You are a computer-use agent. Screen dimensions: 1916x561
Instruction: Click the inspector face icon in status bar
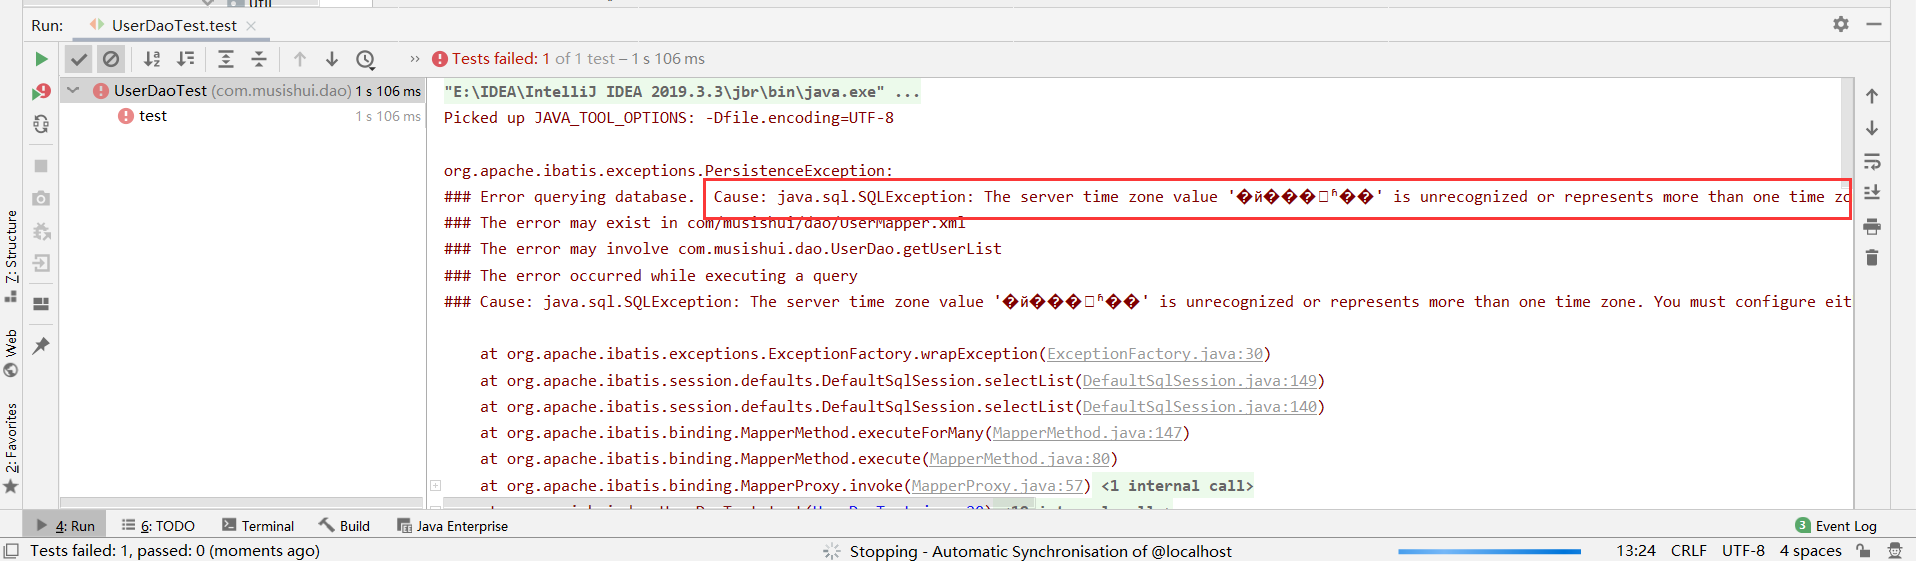[x=1894, y=551]
